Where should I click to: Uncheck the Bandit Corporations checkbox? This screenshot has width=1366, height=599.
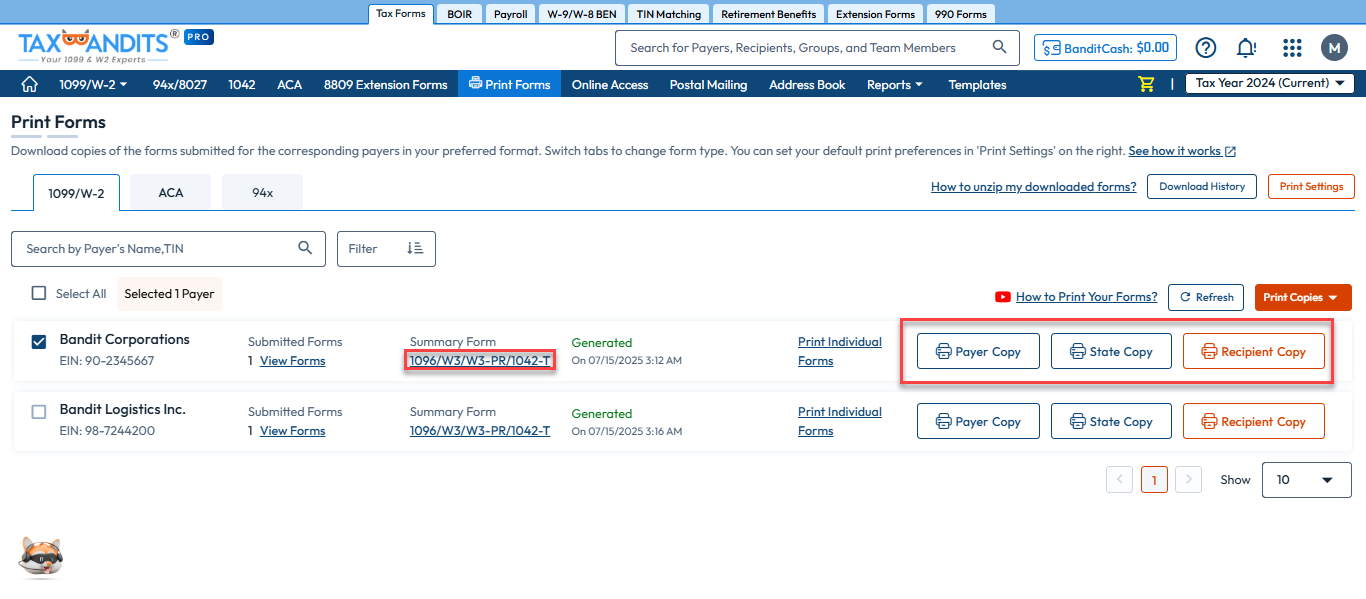point(39,341)
